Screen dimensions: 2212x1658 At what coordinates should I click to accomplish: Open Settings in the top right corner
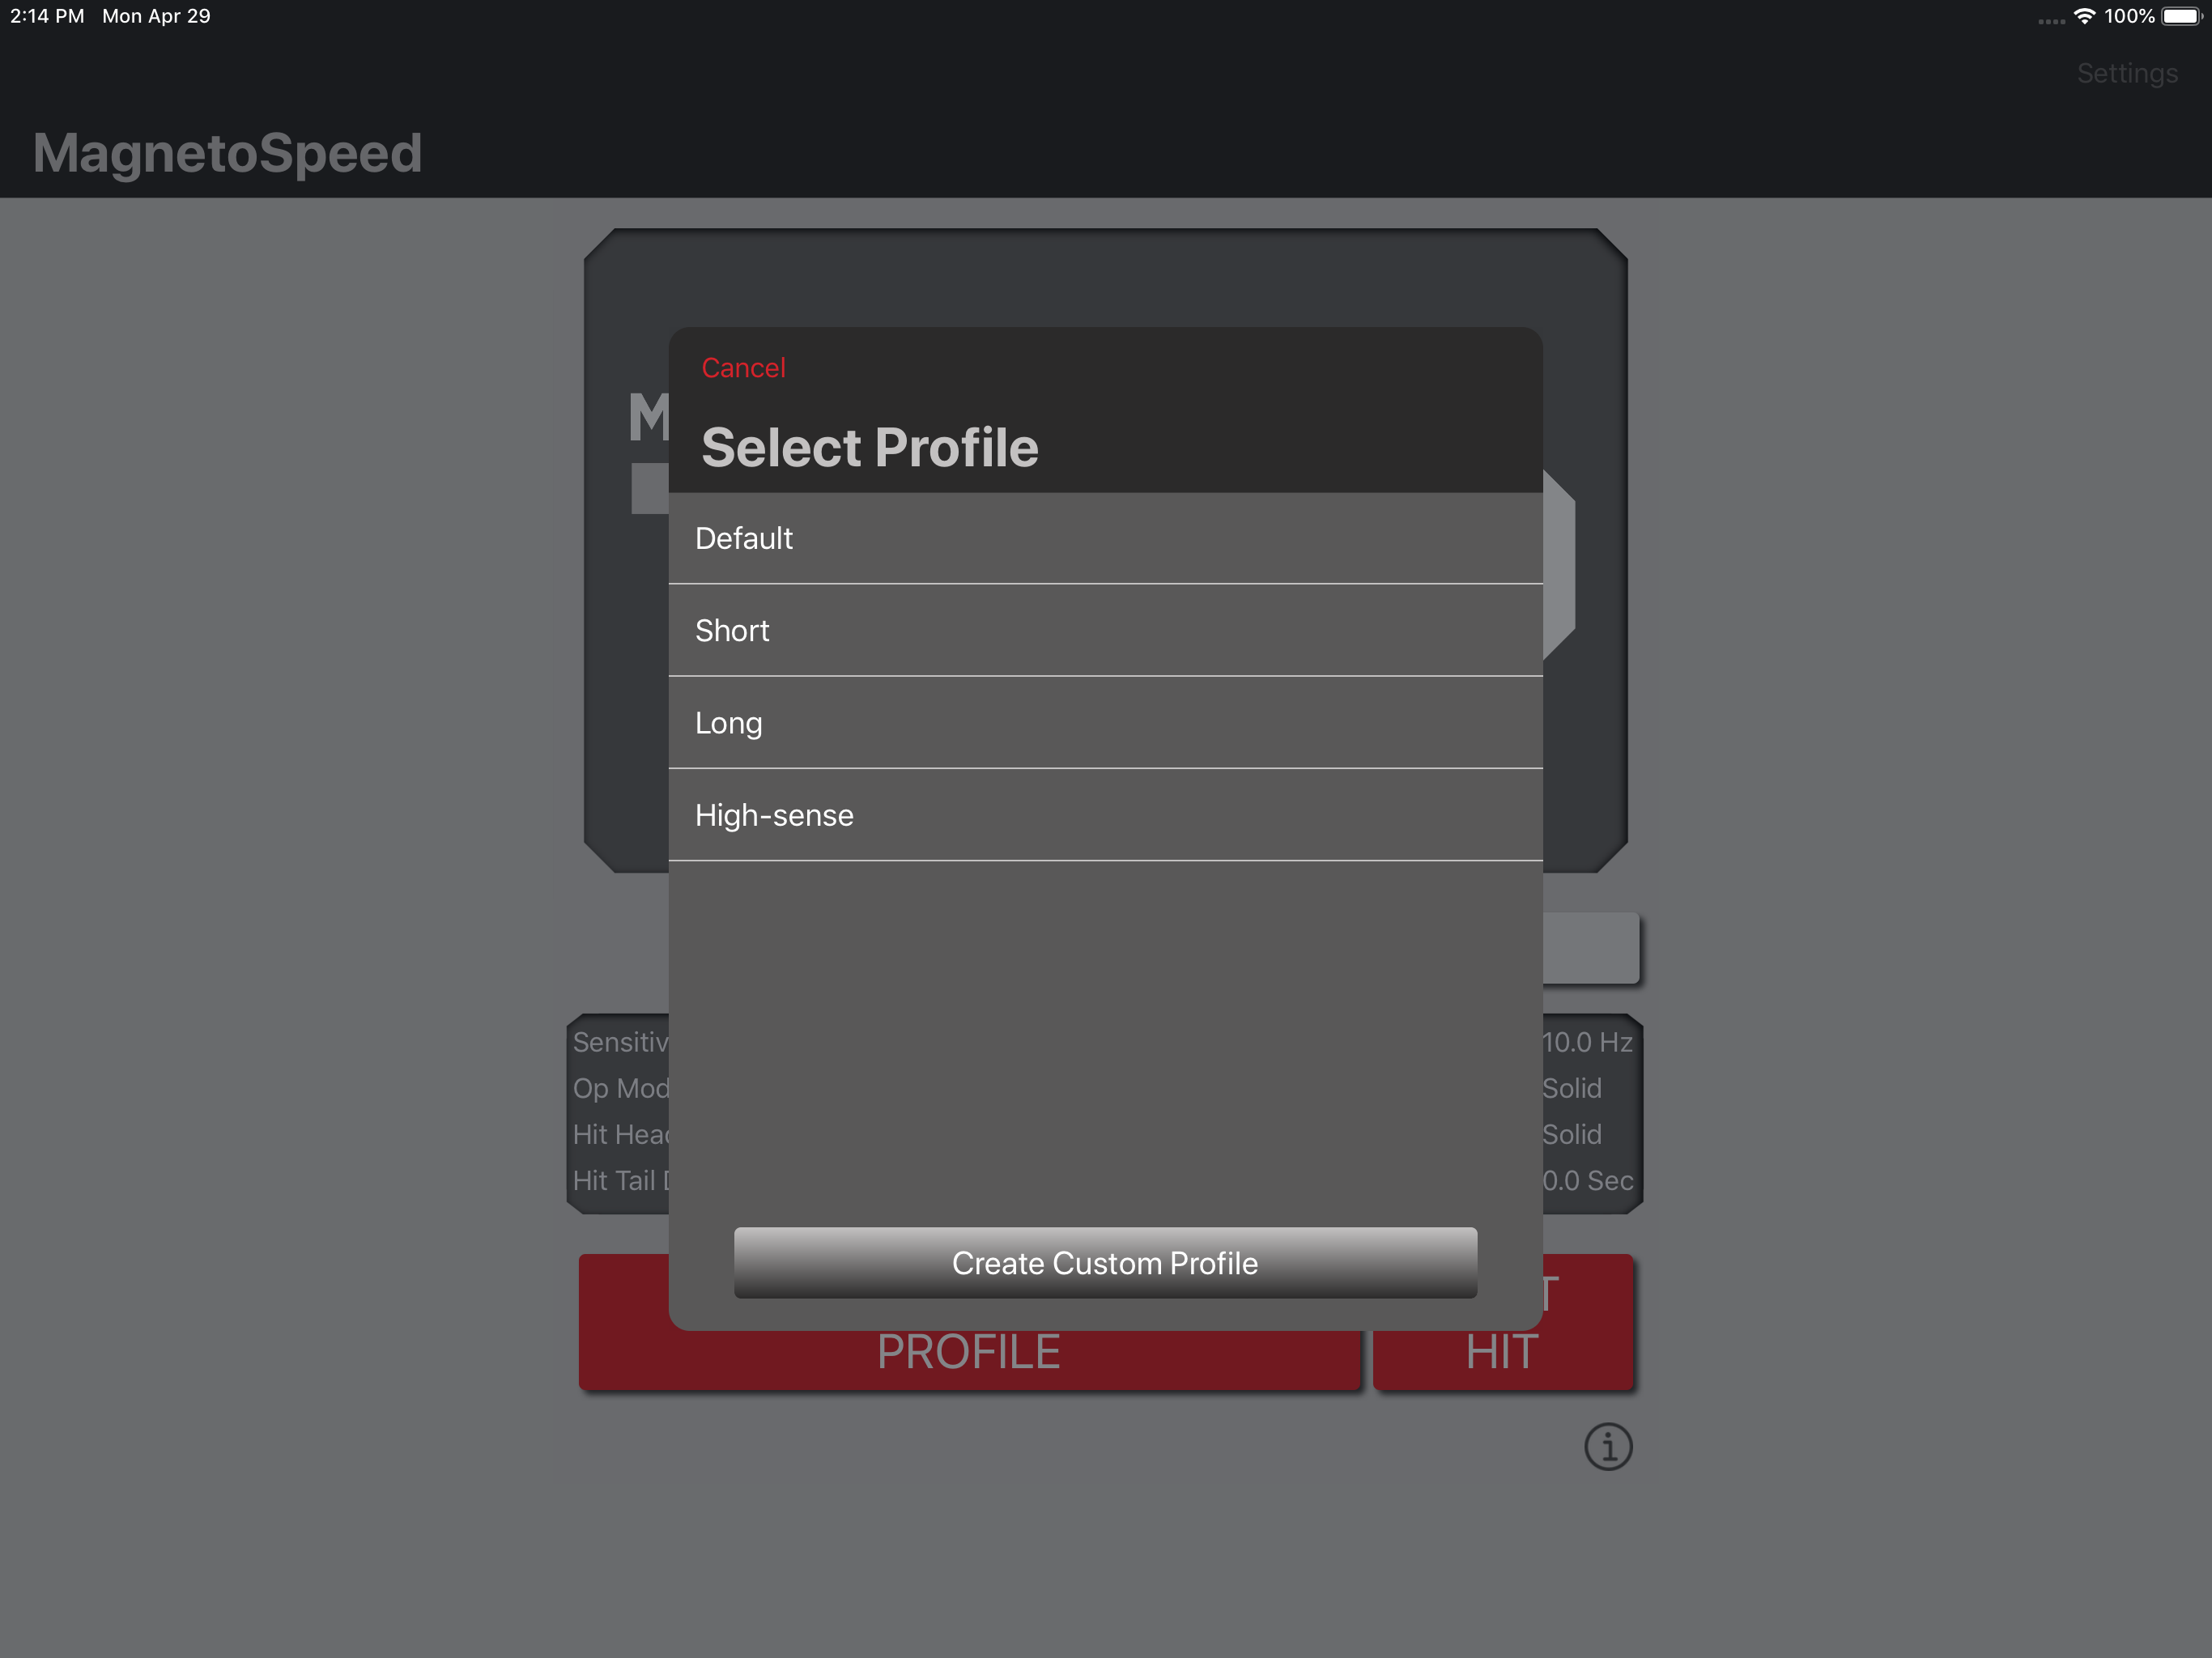[x=2127, y=73]
